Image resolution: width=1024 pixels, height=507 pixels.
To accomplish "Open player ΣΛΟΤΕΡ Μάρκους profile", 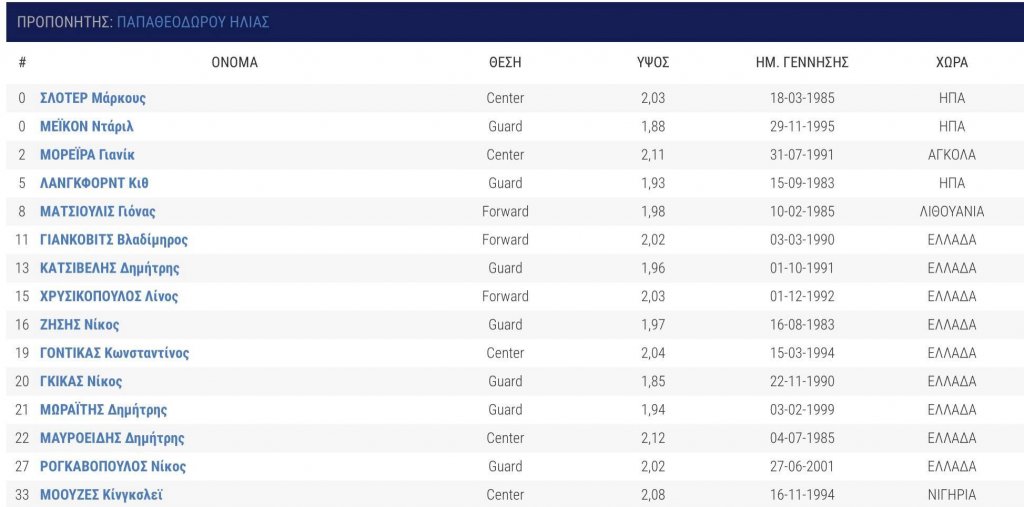I will (93, 99).
